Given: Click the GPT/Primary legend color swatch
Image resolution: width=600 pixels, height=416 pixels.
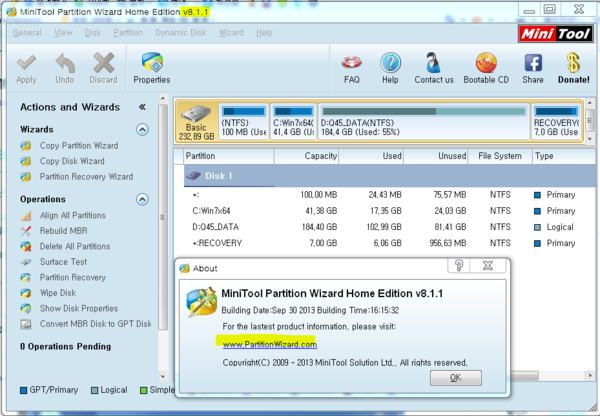Looking at the screenshot, I should [23, 390].
